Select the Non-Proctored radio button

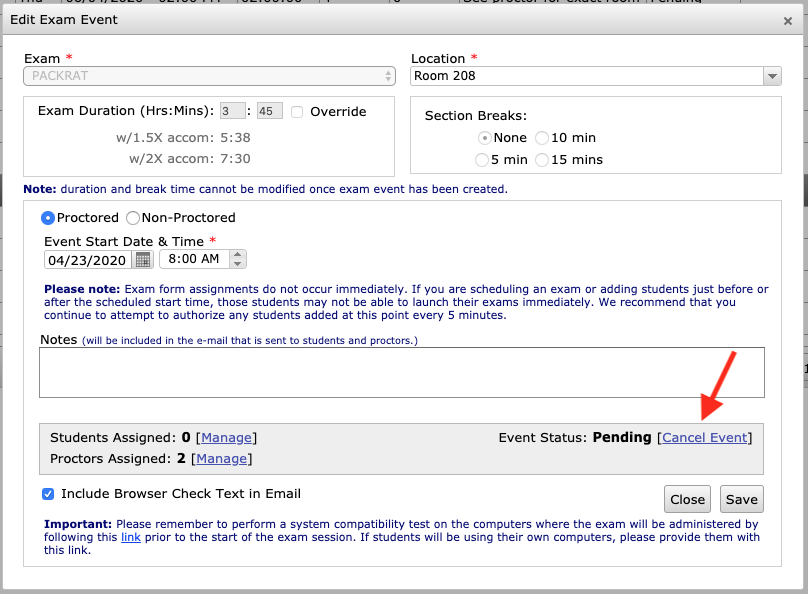pyautogui.click(x=133, y=218)
